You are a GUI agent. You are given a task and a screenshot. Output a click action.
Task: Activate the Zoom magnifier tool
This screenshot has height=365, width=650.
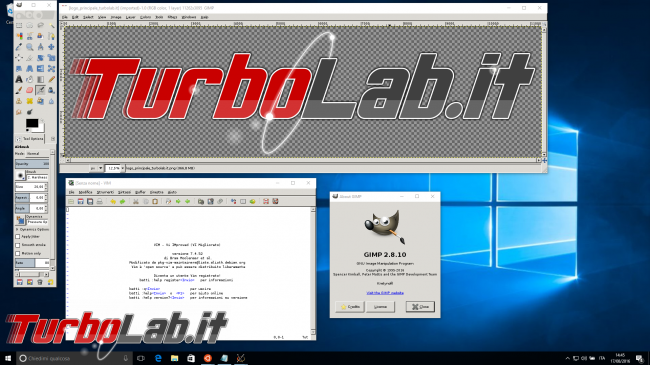(30, 47)
